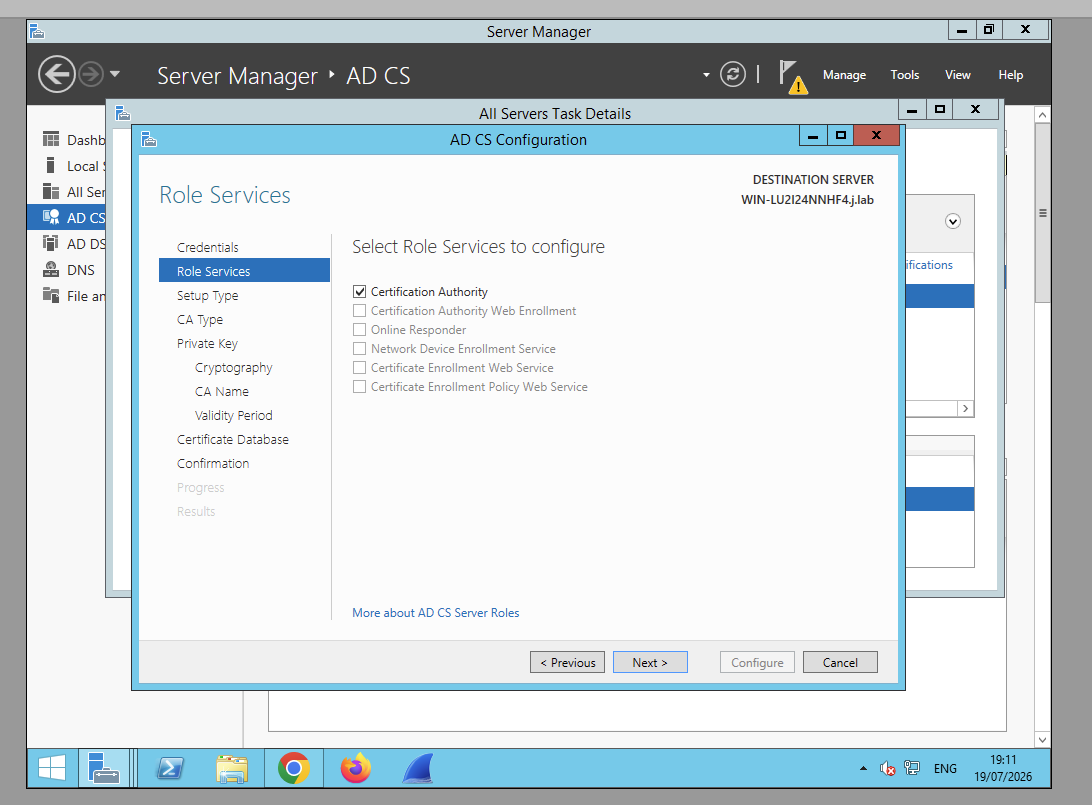Open the notifications flag with warning
Screen dimensions: 1092x805
click(x=793, y=77)
